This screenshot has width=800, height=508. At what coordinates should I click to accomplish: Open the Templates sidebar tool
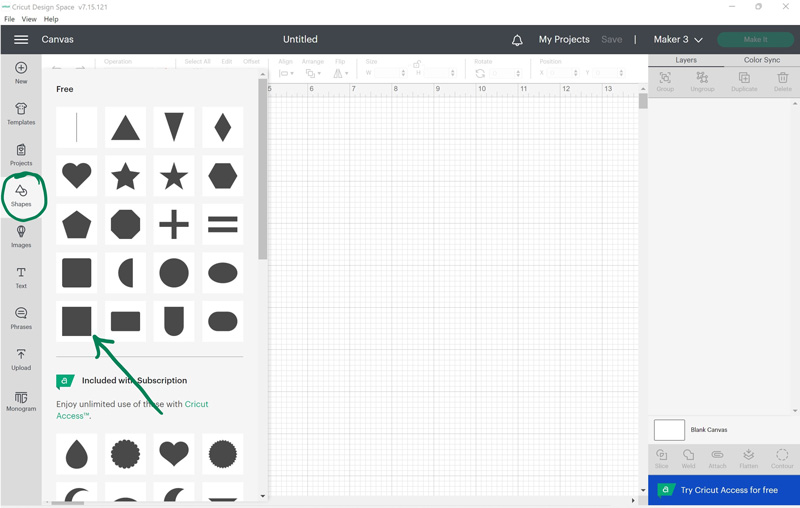point(21,114)
